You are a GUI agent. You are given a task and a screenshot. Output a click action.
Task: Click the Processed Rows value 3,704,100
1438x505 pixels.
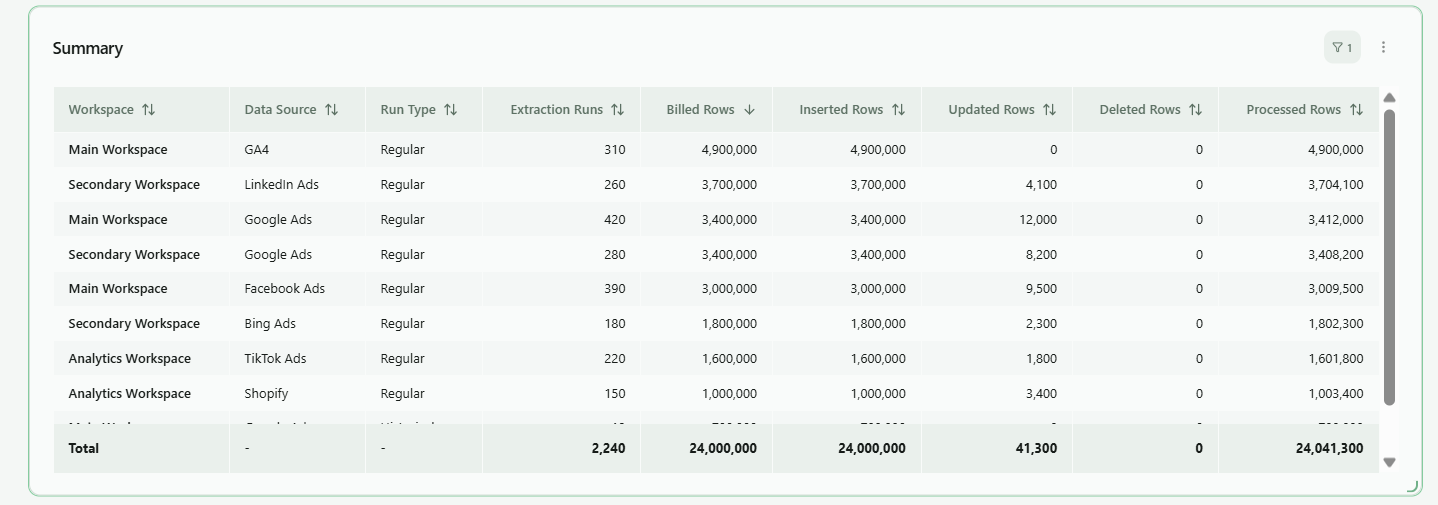click(1336, 185)
